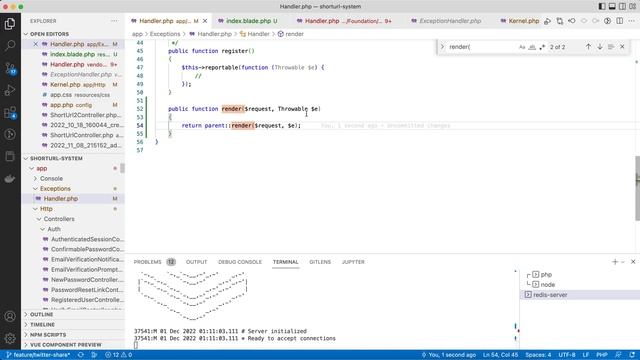Open Customize Layout icon
This screenshot has width=640, height=360.
[633, 7]
